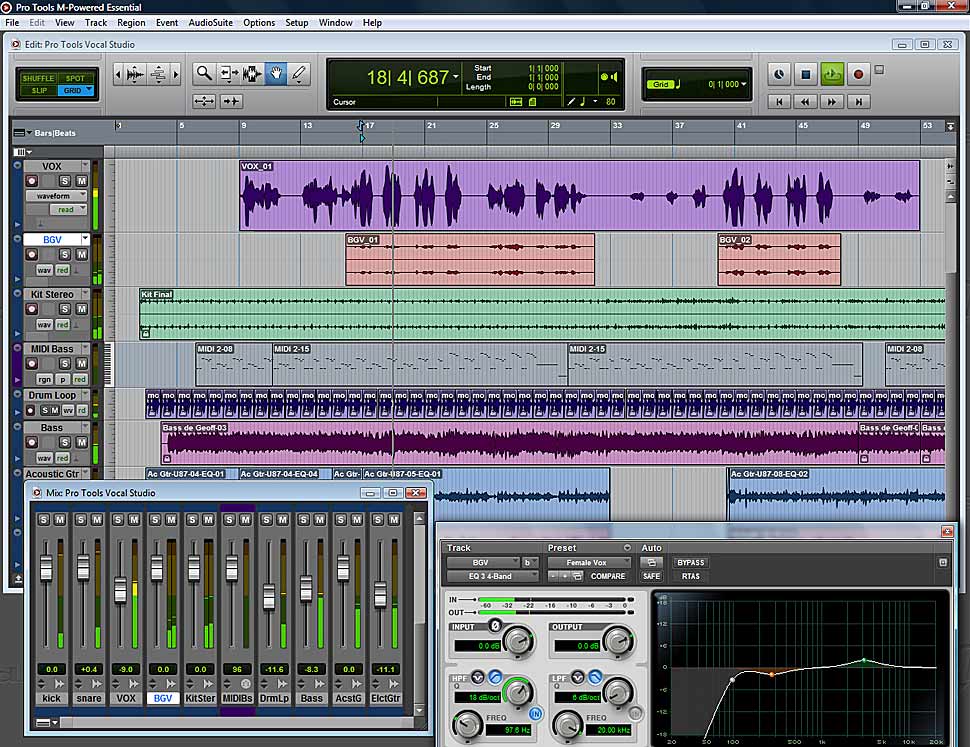The height and width of the screenshot is (747, 970).
Task: Click the HPF notch filter type icon
Action: [478, 678]
